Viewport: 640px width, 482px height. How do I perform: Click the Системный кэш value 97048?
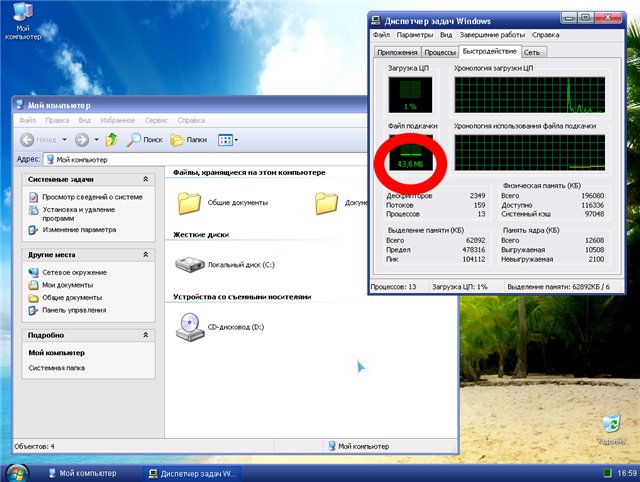point(594,214)
